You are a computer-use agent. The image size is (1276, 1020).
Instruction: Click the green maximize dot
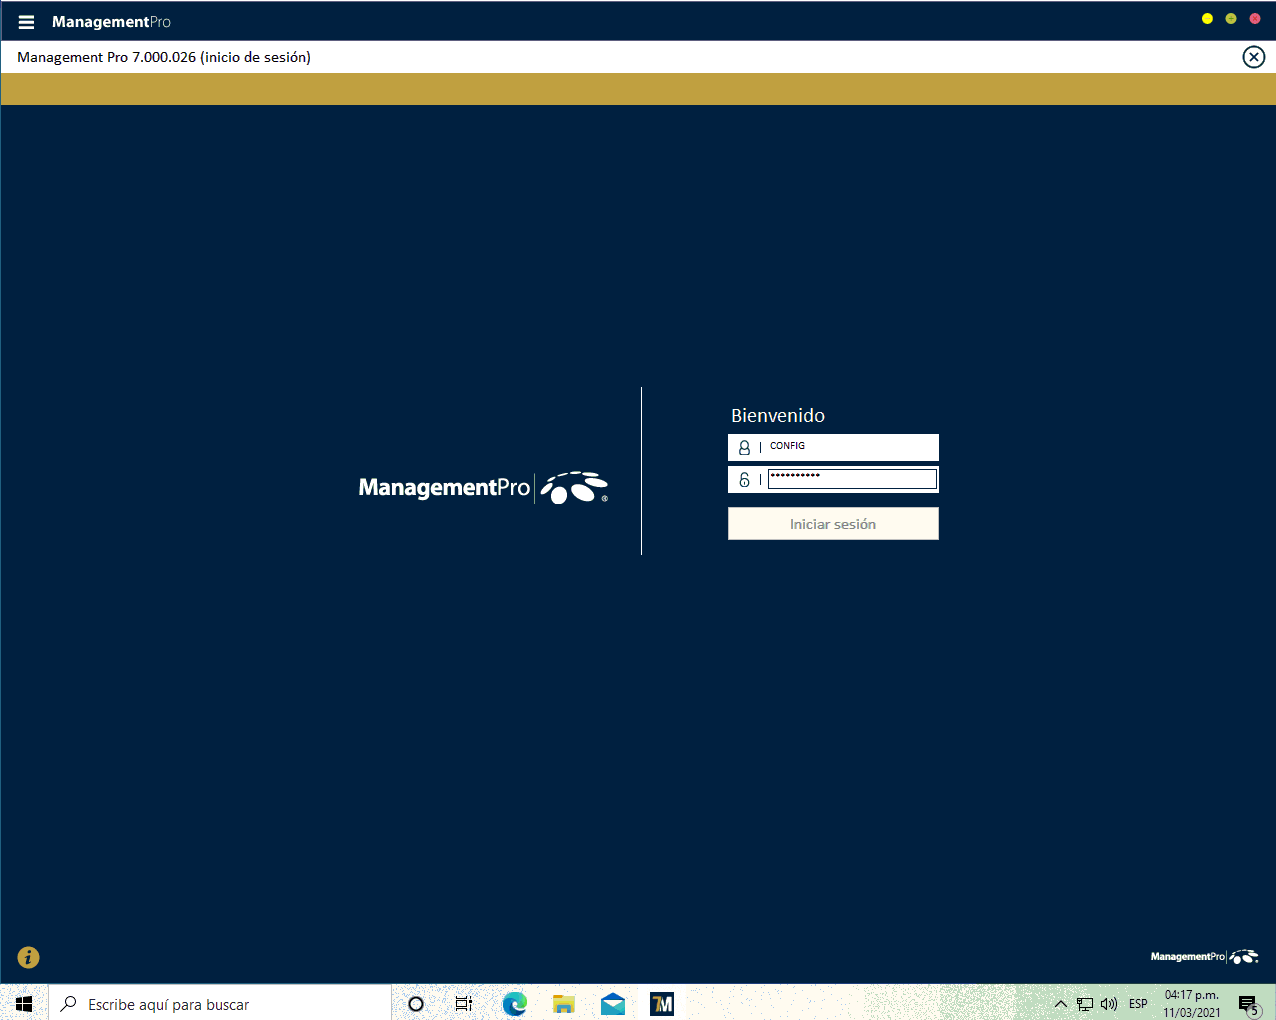tap(1231, 19)
